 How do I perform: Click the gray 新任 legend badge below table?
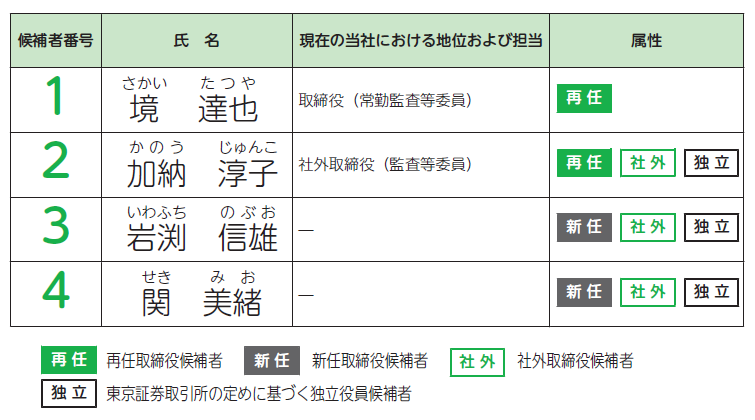click(x=271, y=360)
